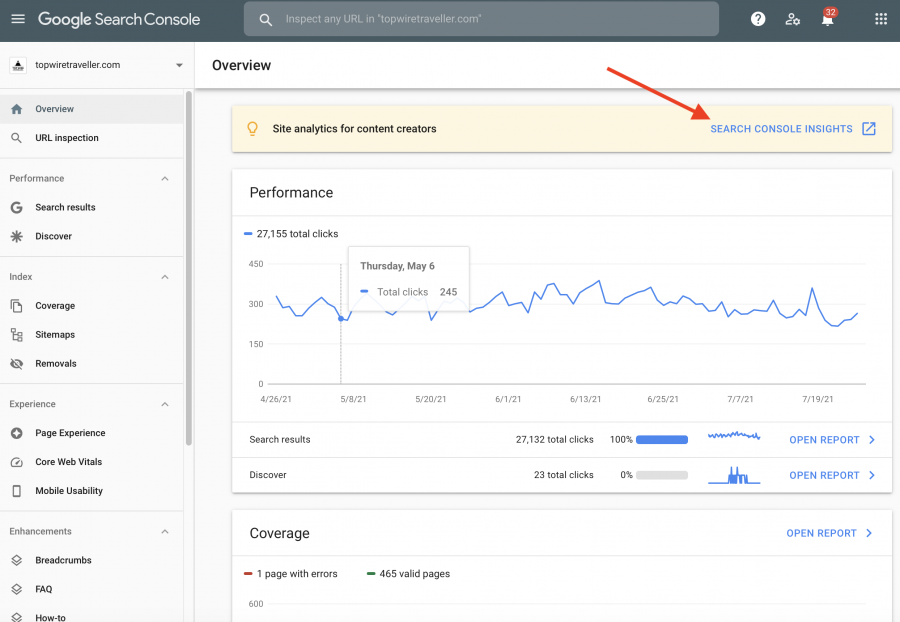Viewport: 900px width, 622px height.
Task: Click the Page Experience plus-circle icon
Action: tap(17, 433)
